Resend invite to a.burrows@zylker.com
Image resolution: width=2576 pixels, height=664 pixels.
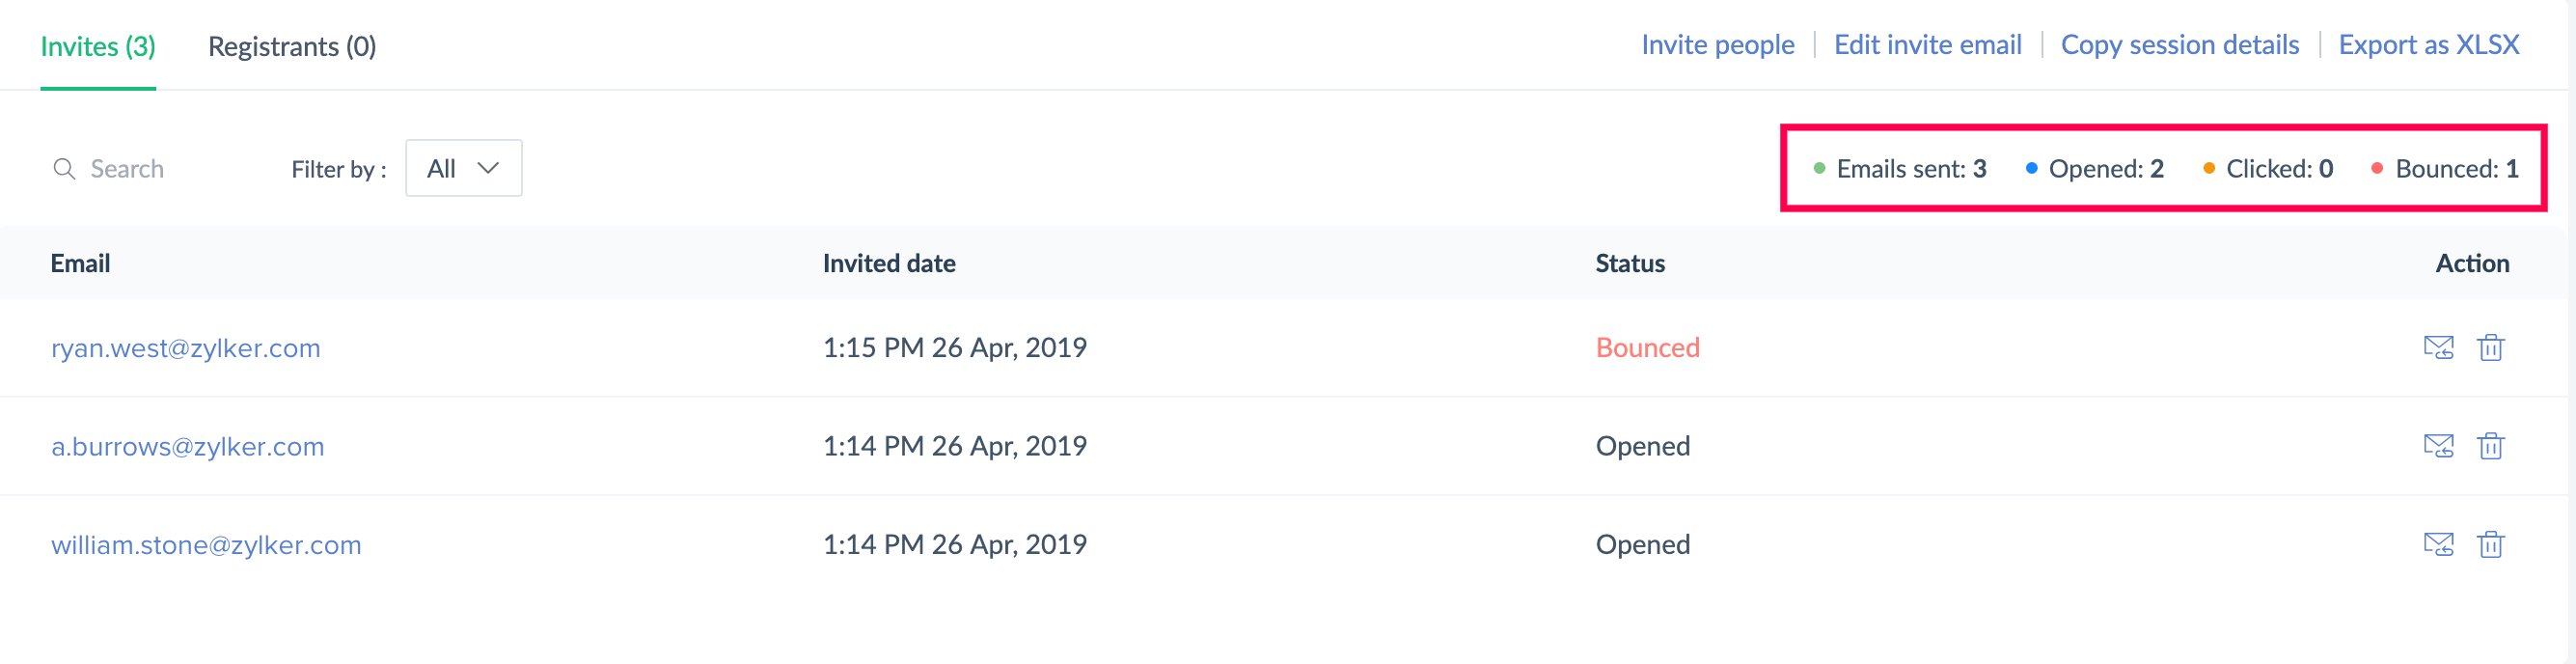point(2438,446)
